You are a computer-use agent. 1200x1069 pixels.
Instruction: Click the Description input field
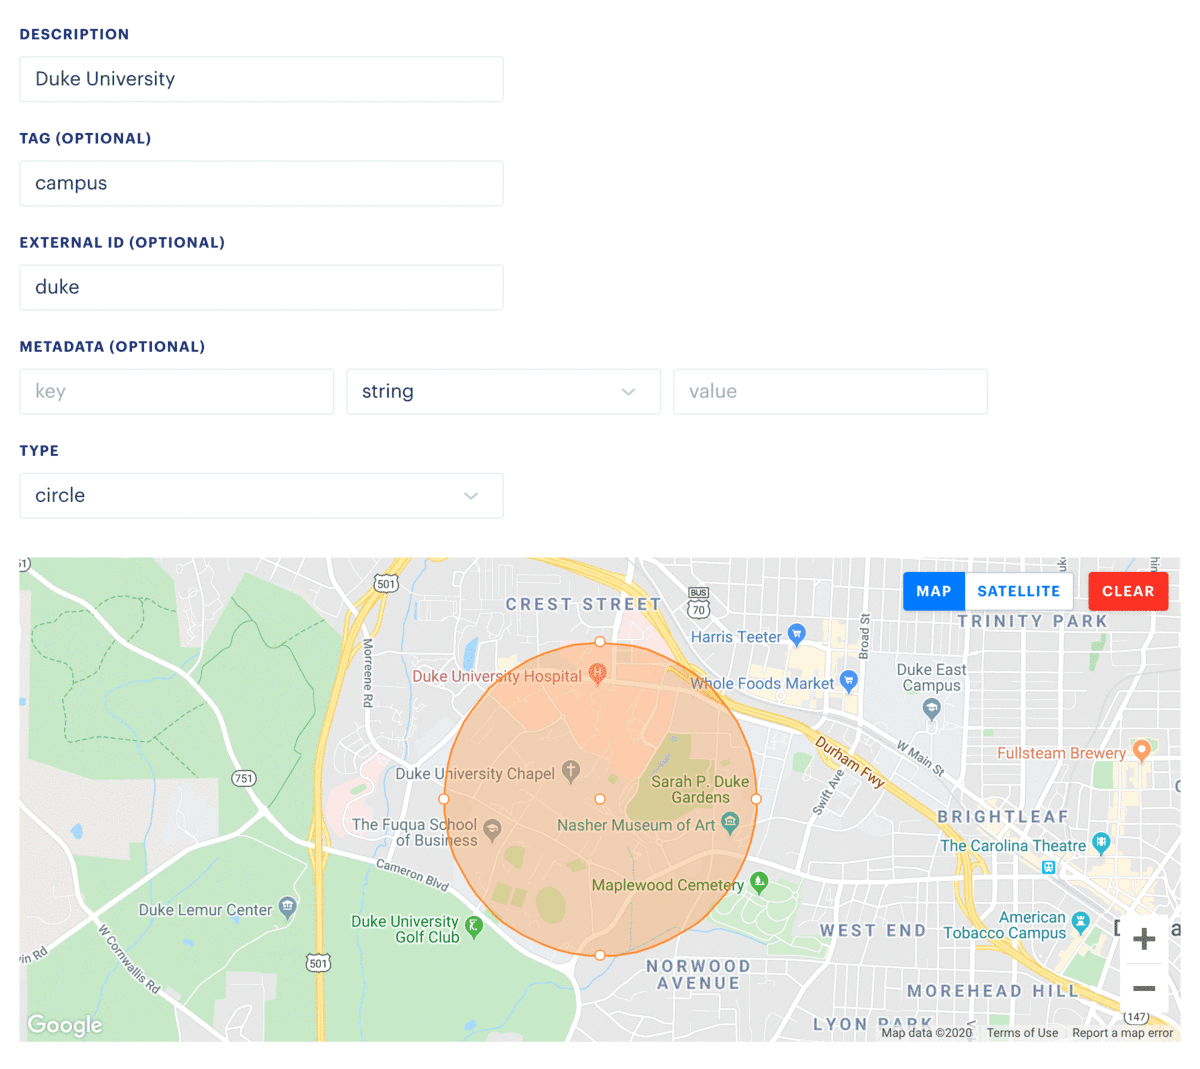pos(261,79)
